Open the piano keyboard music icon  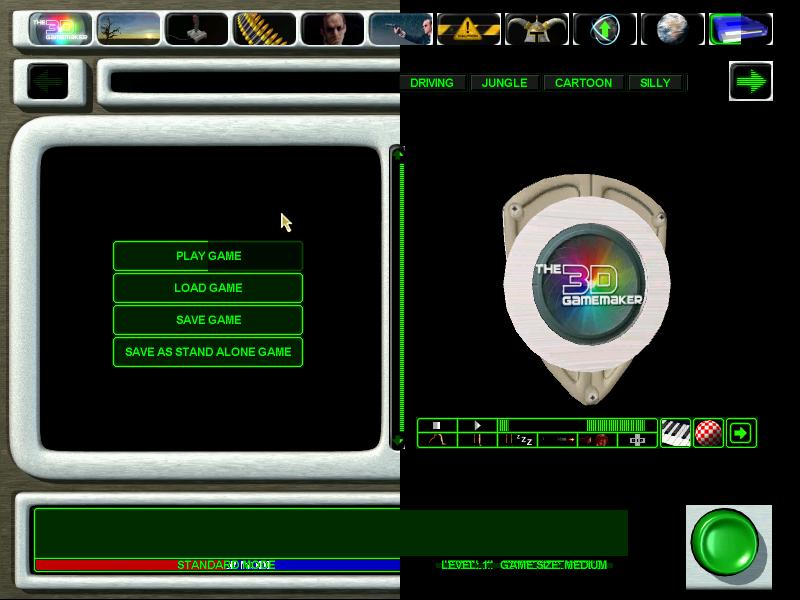click(676, 433)
